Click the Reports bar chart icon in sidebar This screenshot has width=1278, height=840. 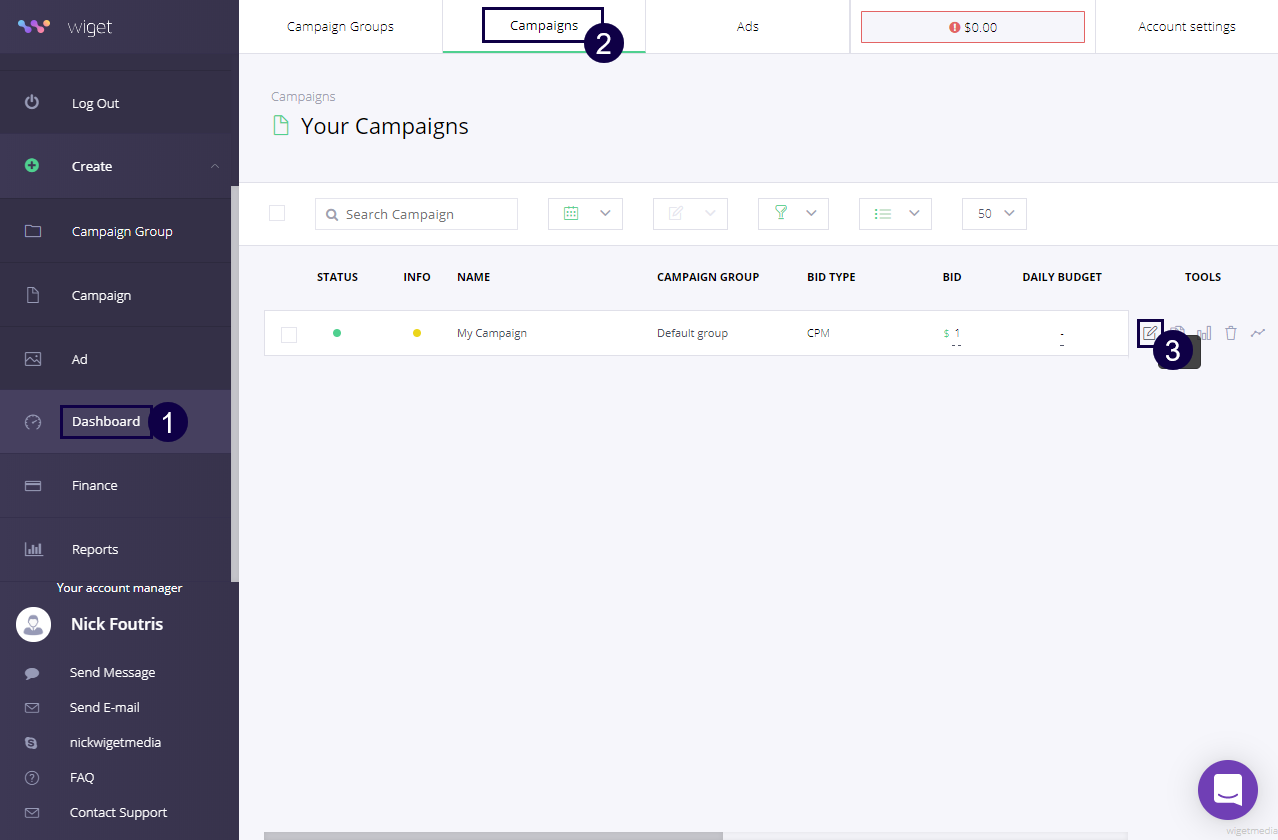point(33,549)
